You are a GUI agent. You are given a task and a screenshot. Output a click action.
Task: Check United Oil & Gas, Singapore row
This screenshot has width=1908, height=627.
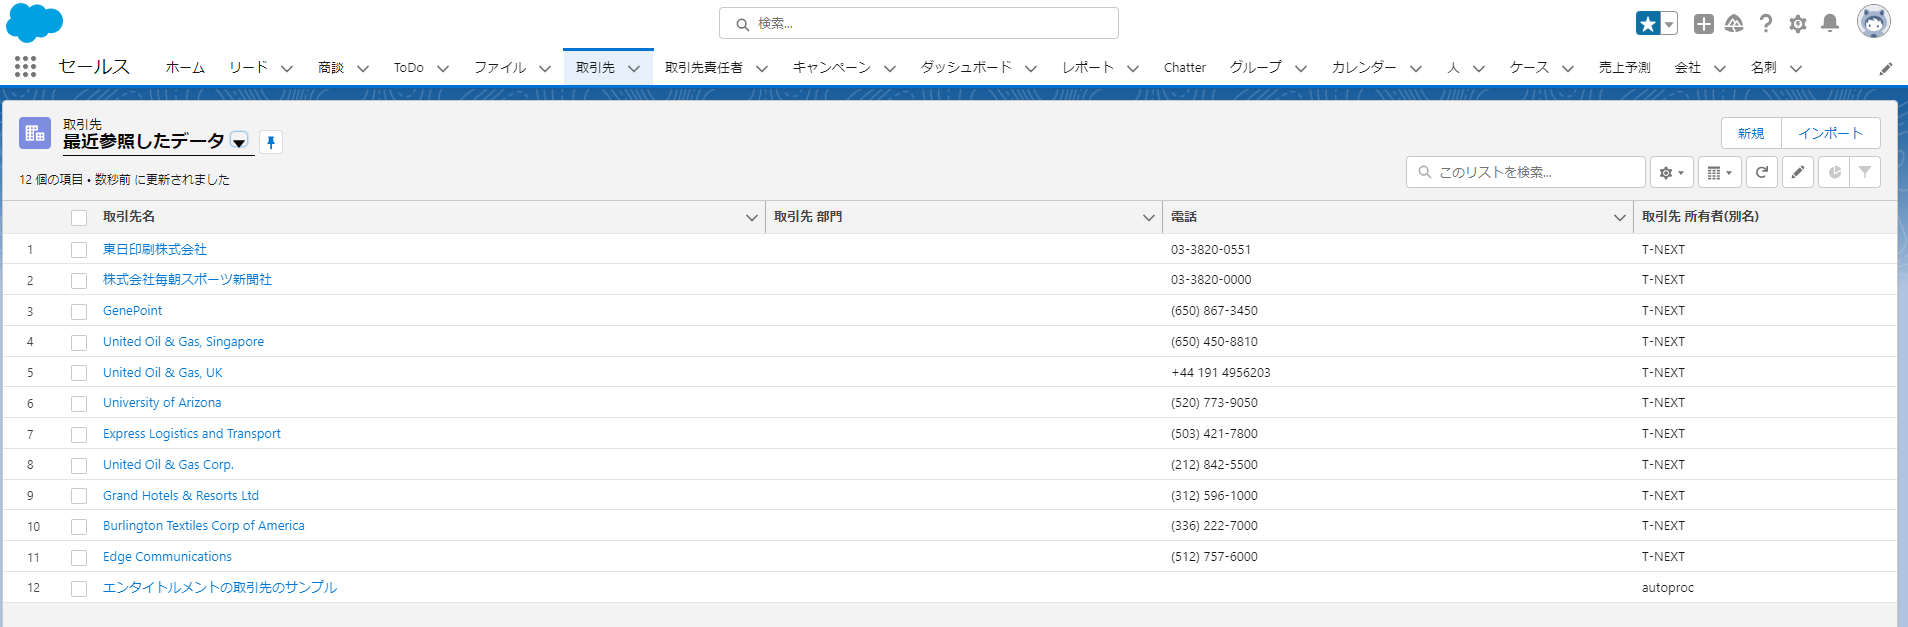79,343
